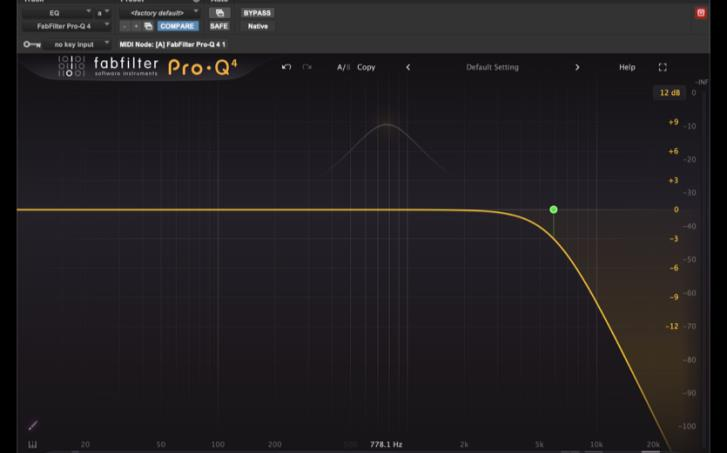Open the Help menu
The width and height of the screenshot is (727, 453).
627,67
